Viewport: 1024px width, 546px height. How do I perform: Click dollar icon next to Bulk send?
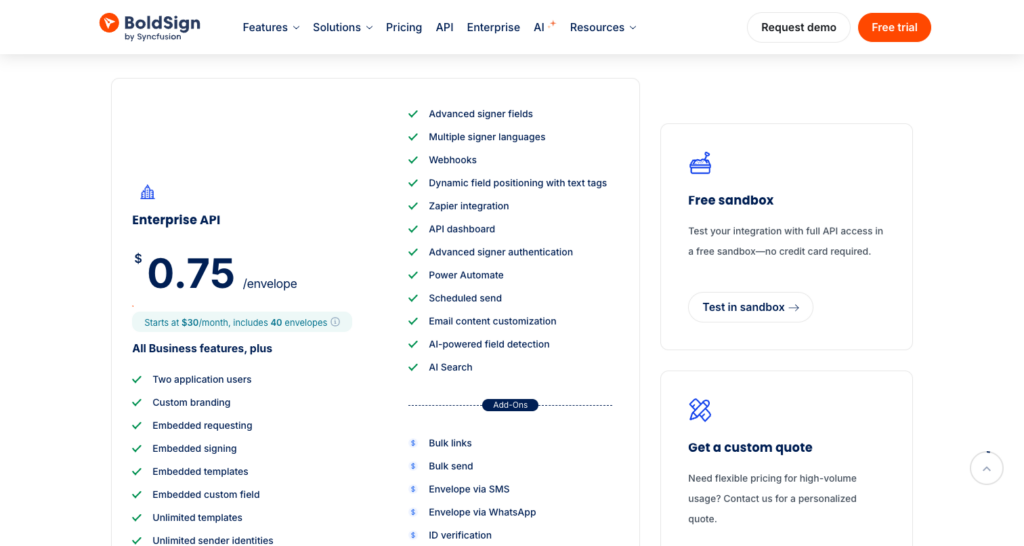pyautogui.click(x=413, y=466)
